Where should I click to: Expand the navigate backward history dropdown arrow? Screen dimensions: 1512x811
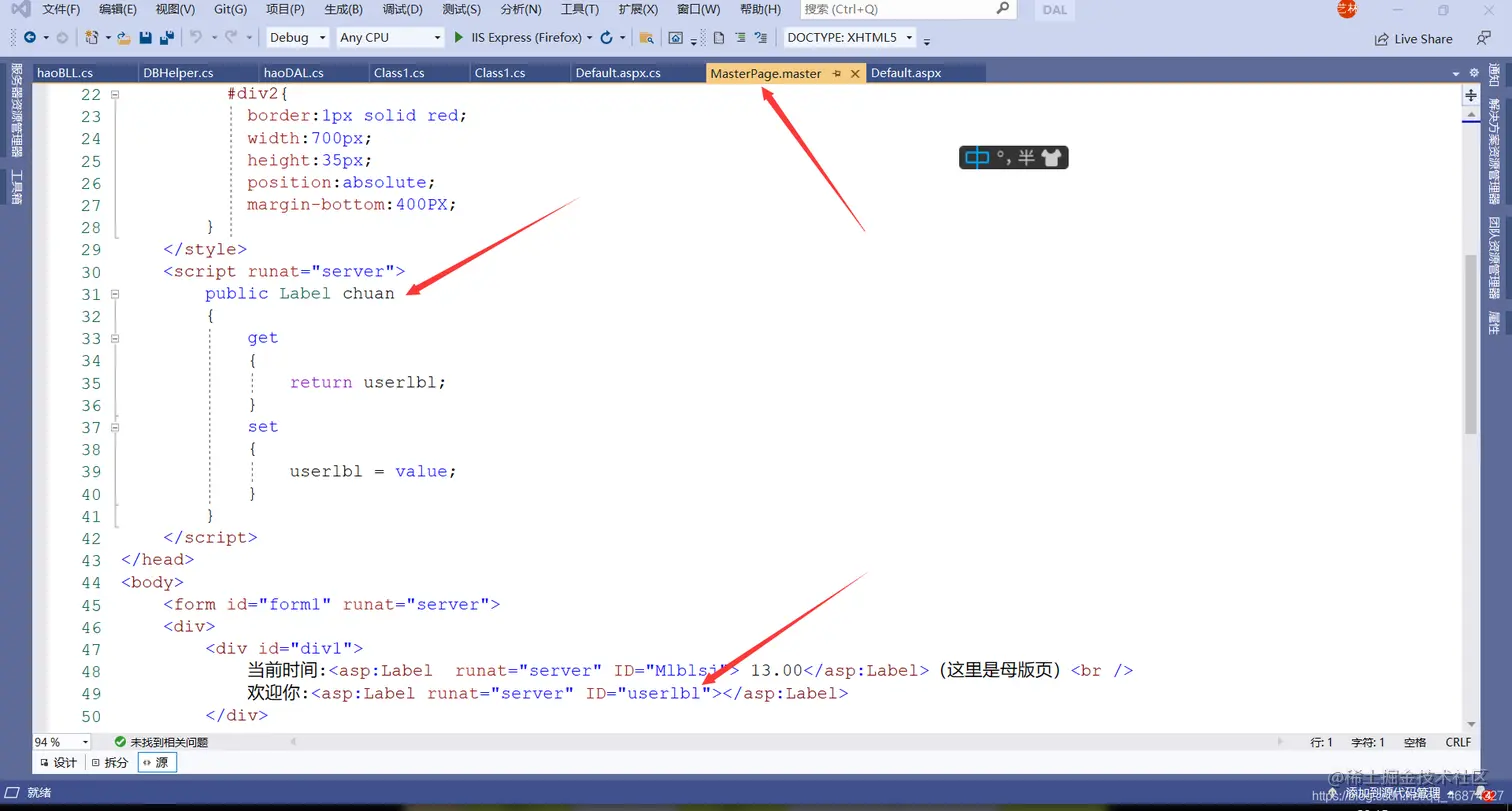pos(45,38)
